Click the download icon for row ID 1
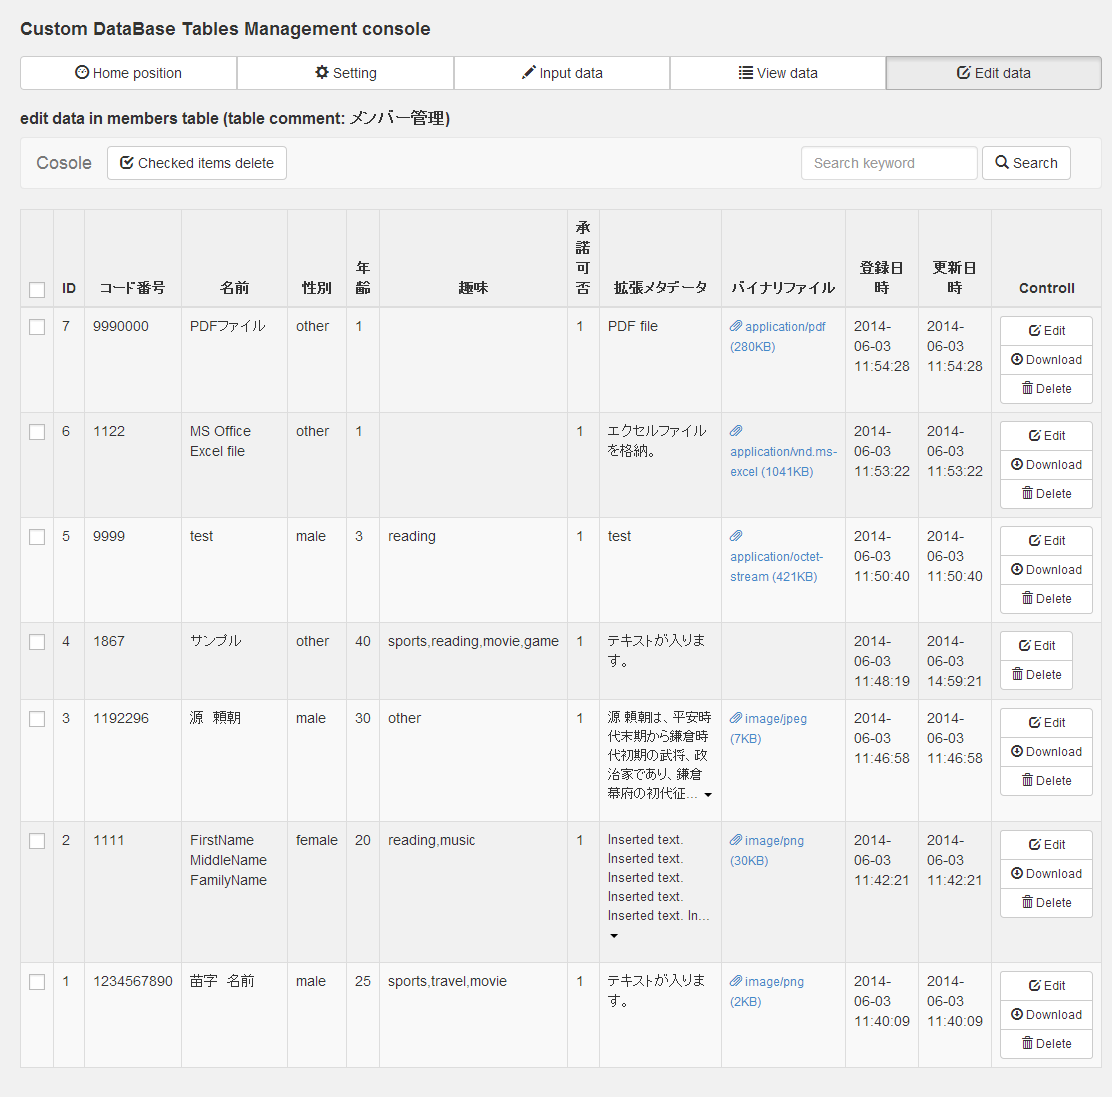This screenshot has height=1097, width=1112. 1017,1014
